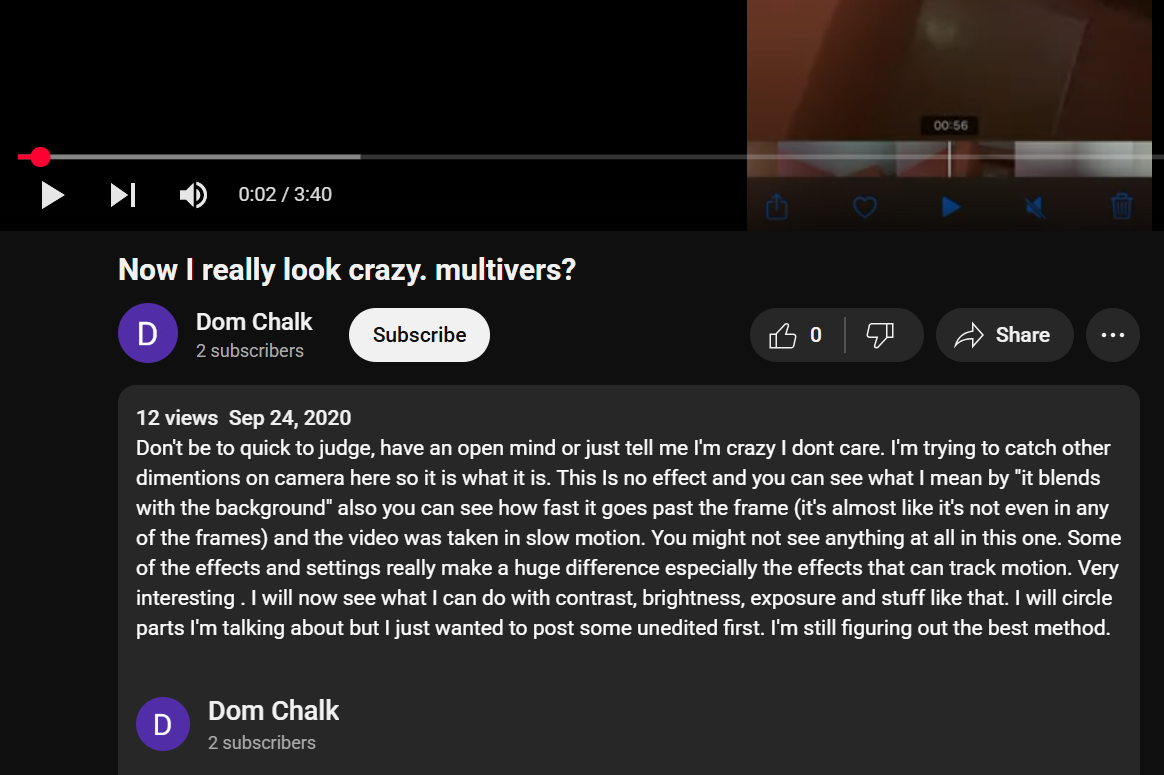1164x775 pixels.
Task: Click the share icon in video frame
Action: pos(776,206)
